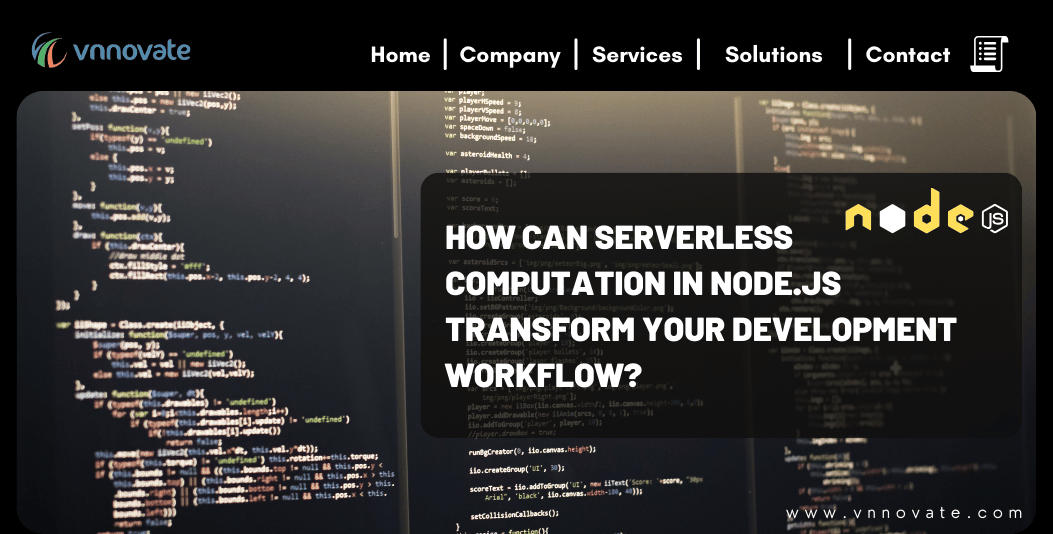Go to the Company page
Viewport: 1053px width, 534px height.
pyautogui.click(x=510, y=55)
